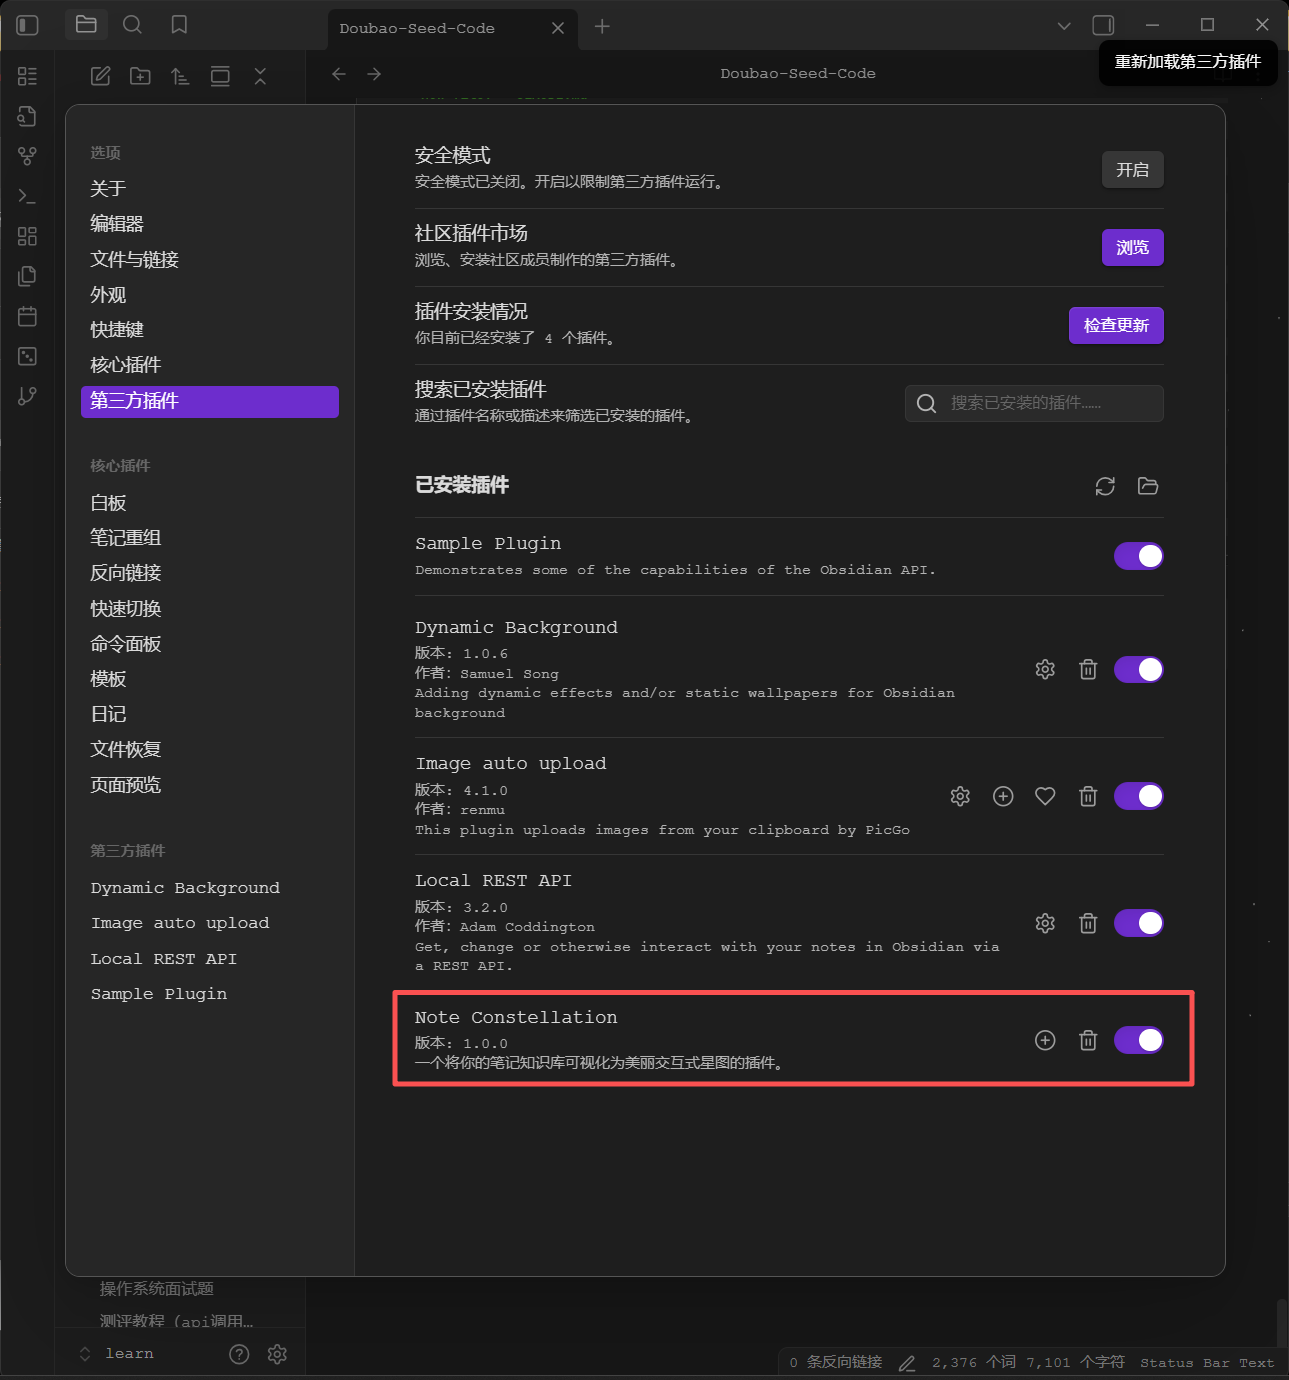Turn off Note Constellation plugin
Image resolution: width=1289 pixels, height=1380 pixels.
point(1139,1040)
